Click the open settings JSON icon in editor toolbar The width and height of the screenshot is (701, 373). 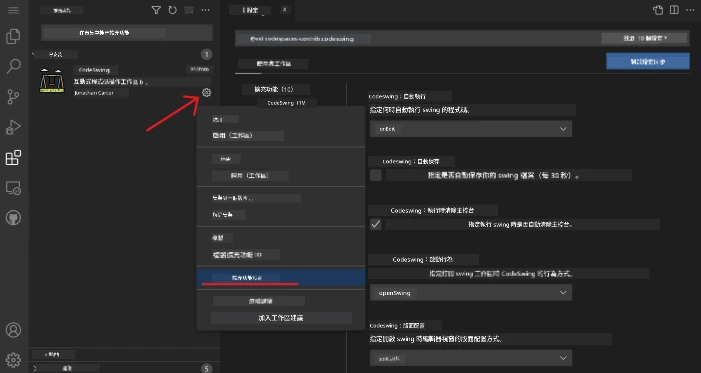[x=658, y=10]
